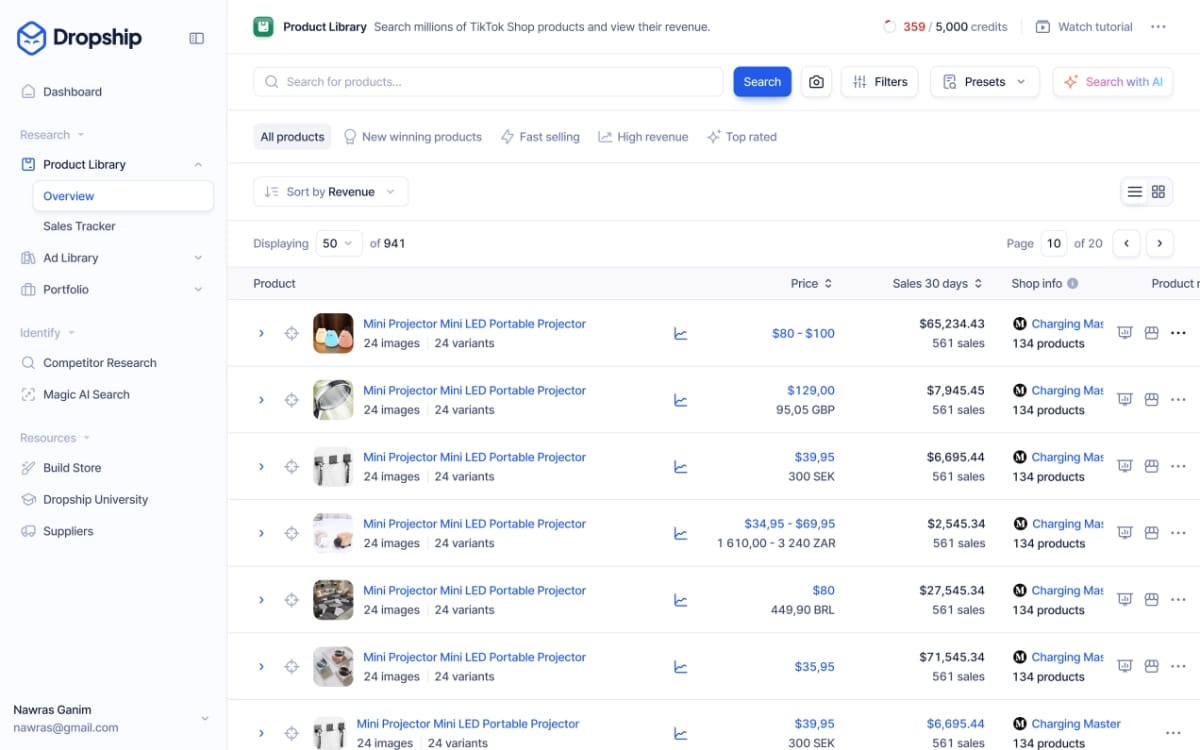Viewport: 1200px width, 750px height.
Task: Expand the first product row chevron
Action: pos(262,334)
